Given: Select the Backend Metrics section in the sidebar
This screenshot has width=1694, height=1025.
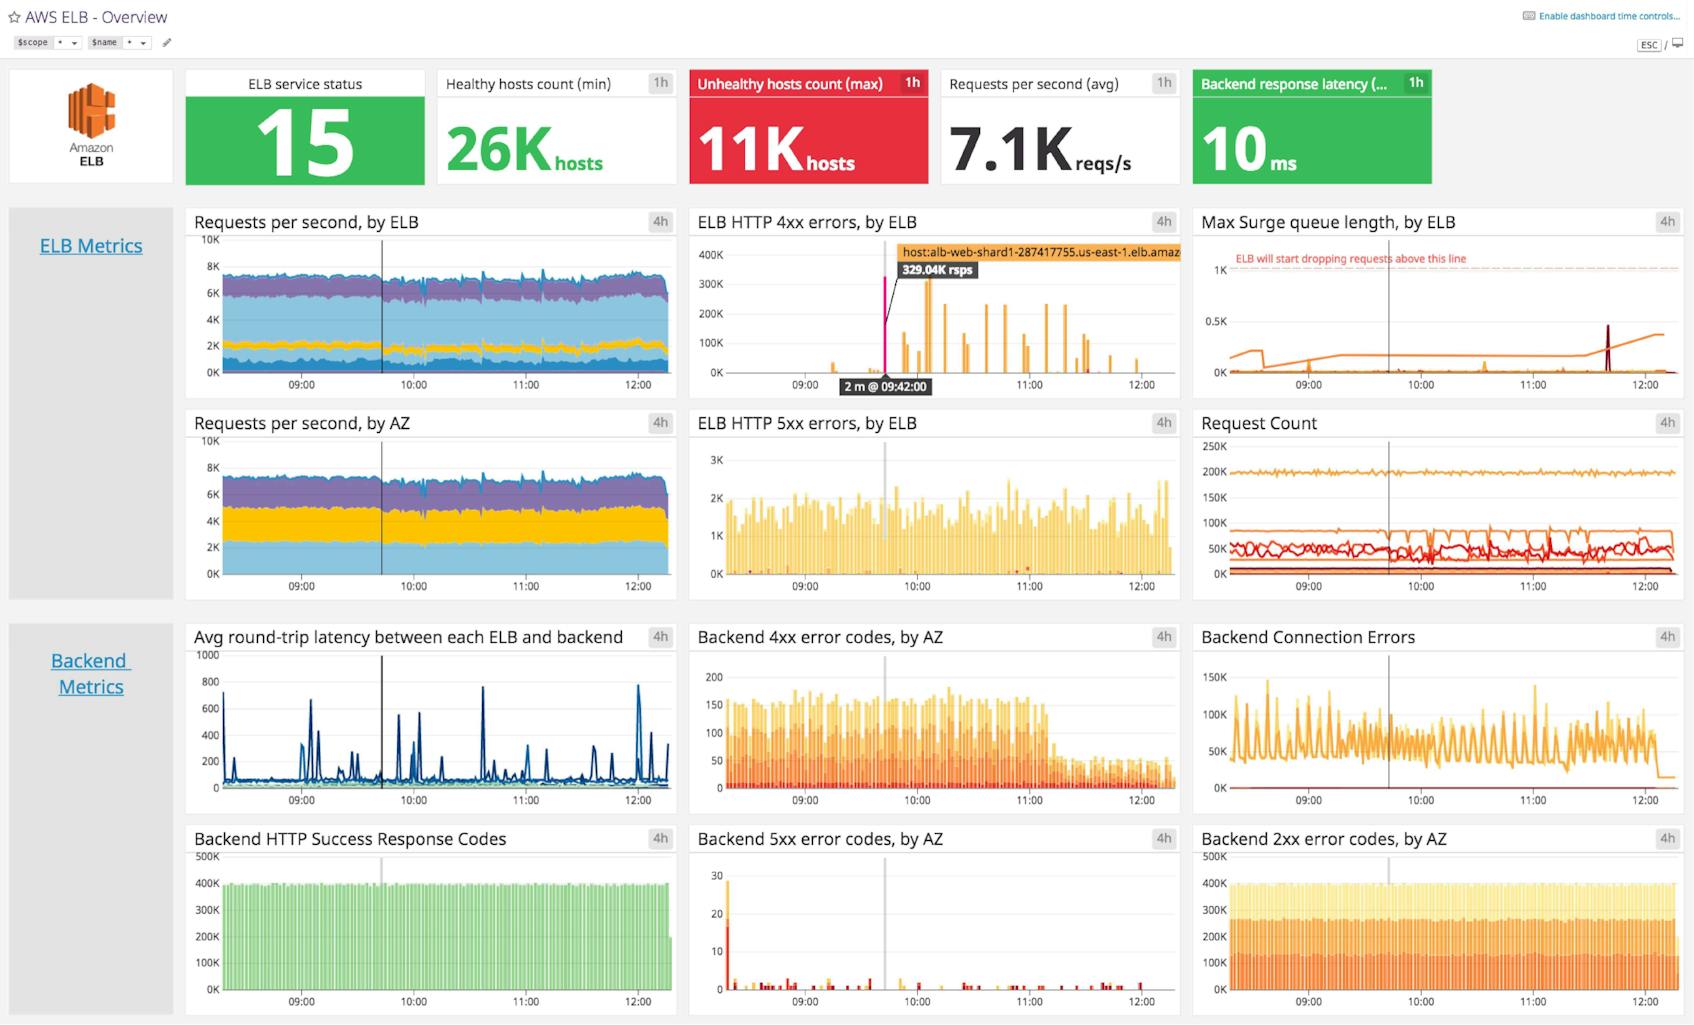Looking at the screenshot, I should pyautogui.click(x=91, y=673).
